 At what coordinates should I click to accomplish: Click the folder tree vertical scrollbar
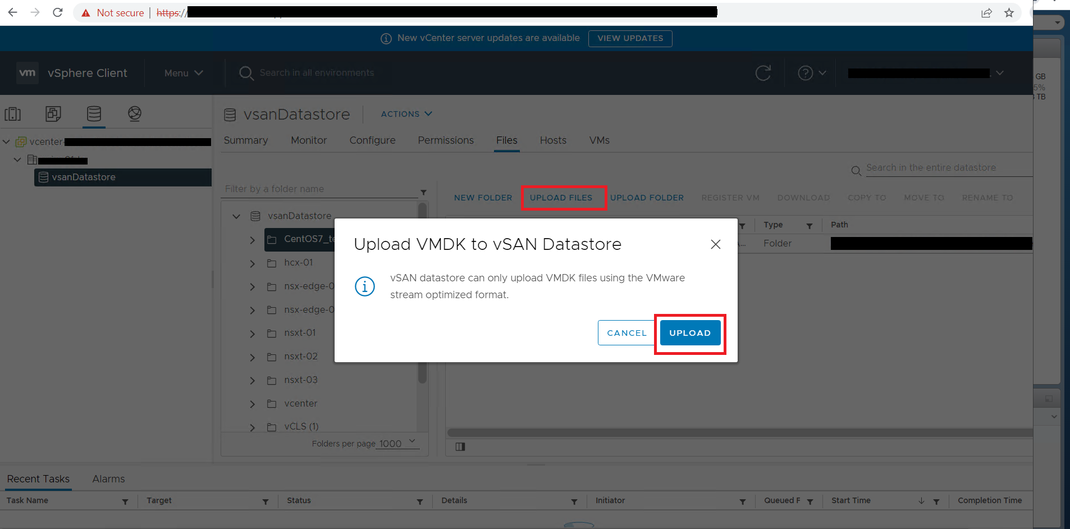coord(423,294)
